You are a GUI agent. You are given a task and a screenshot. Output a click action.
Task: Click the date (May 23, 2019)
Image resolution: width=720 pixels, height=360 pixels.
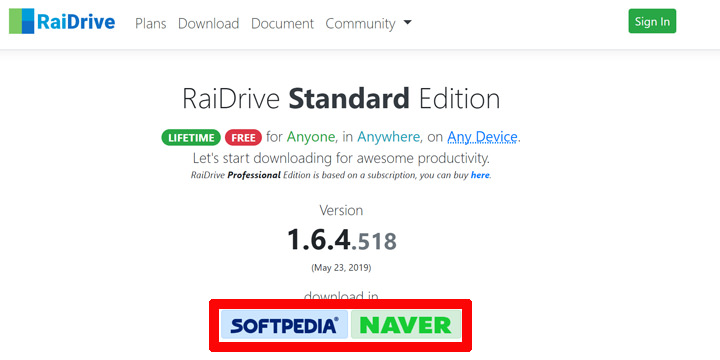(341, 268)
